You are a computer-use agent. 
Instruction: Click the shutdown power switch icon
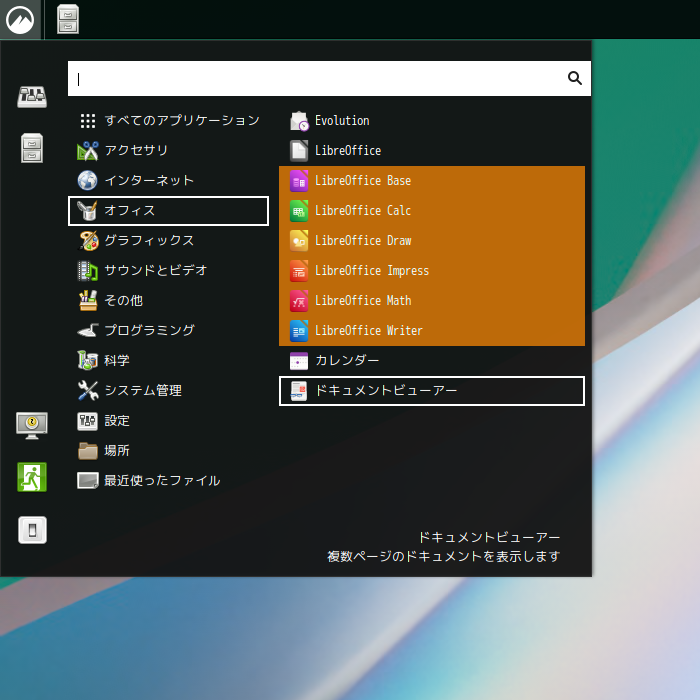click(x=32, y=530)
